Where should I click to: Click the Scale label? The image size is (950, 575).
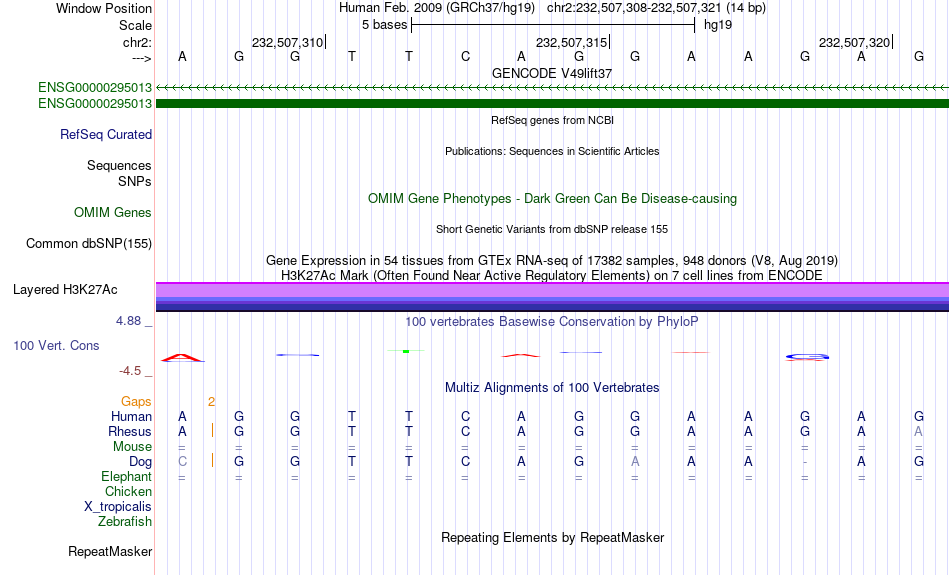pyautogui.click(x=135, y=25)
